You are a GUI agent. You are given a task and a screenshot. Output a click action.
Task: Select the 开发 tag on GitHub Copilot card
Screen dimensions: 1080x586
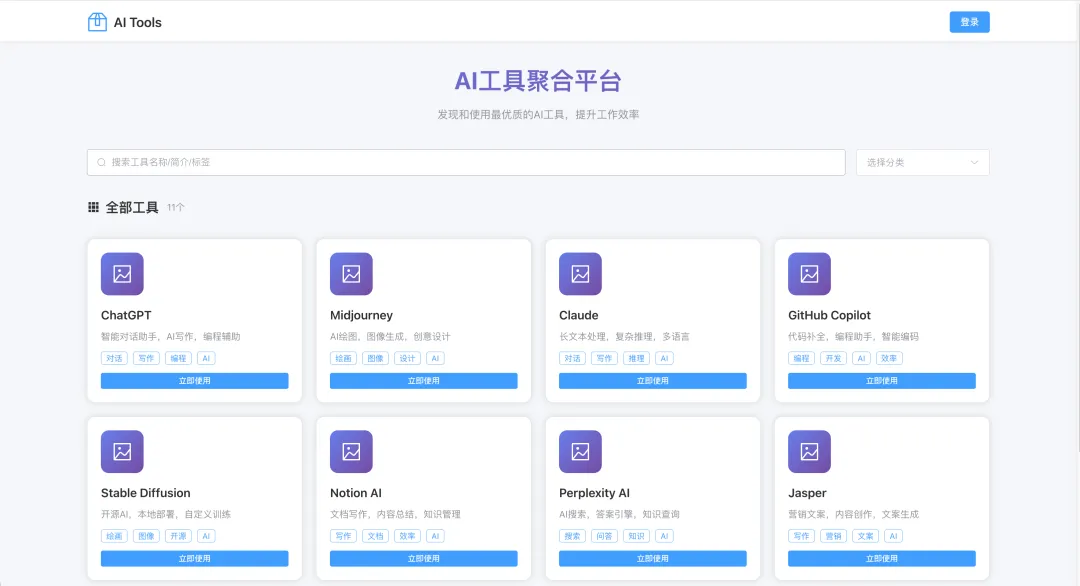833,358
